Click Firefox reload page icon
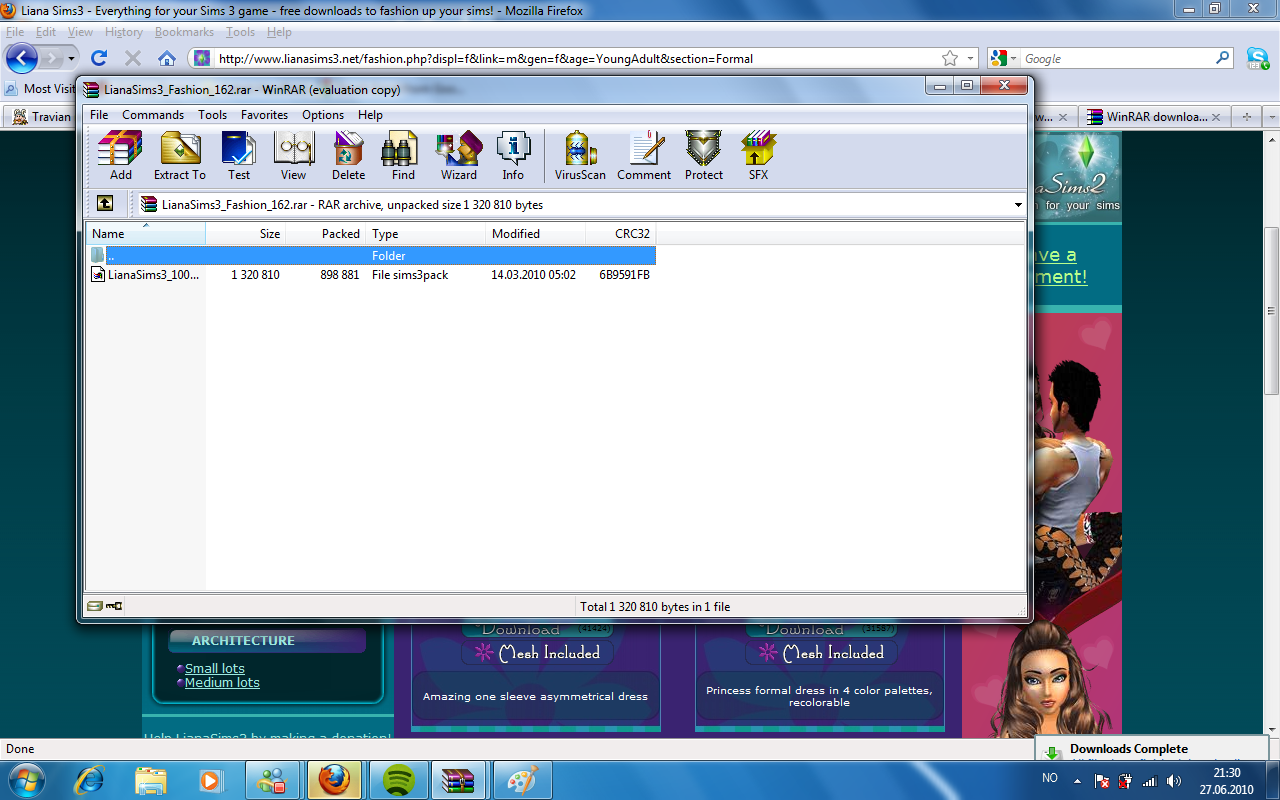The height and width of the screenshot is (800, 1280). coord(99,58)
